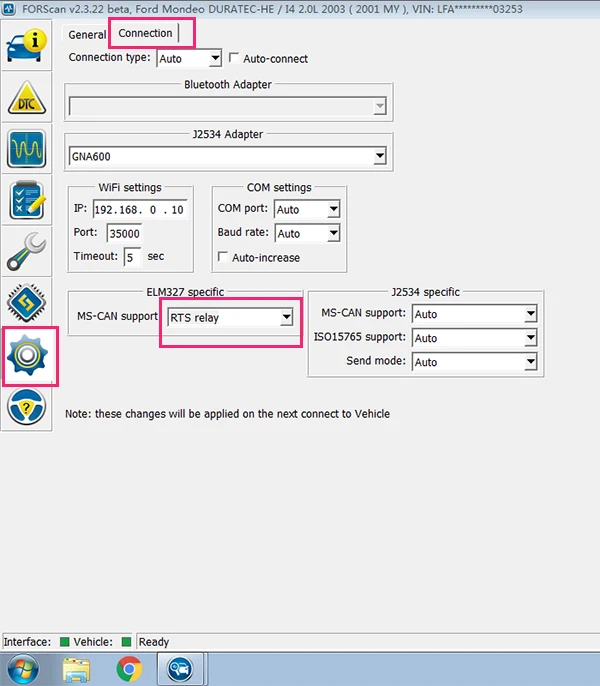Click the Interface green status indicator
Viewport: 600px width, 686px height.
coord(64,642)
